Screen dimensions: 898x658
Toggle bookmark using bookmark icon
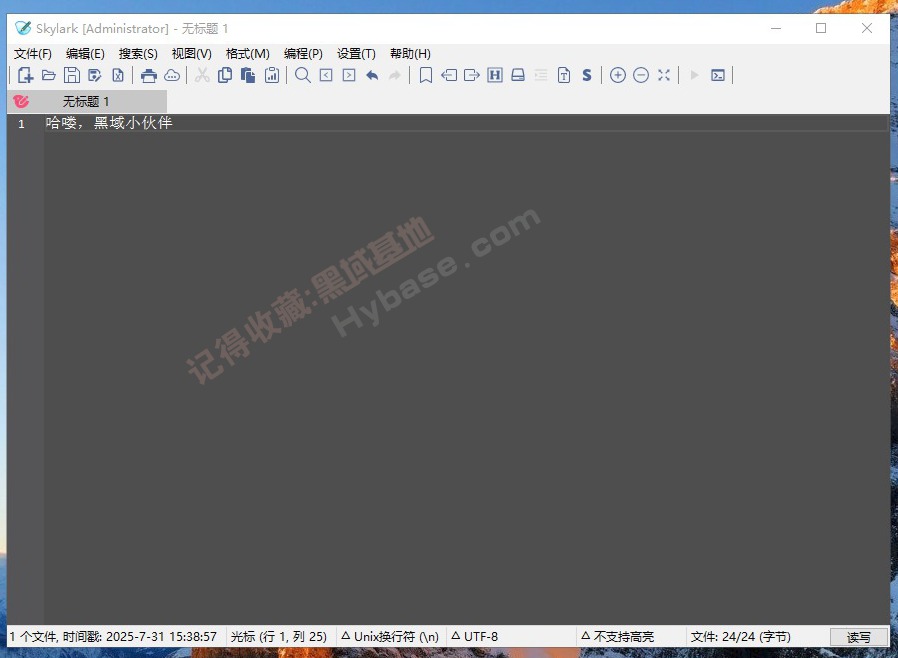pos(426,75)
